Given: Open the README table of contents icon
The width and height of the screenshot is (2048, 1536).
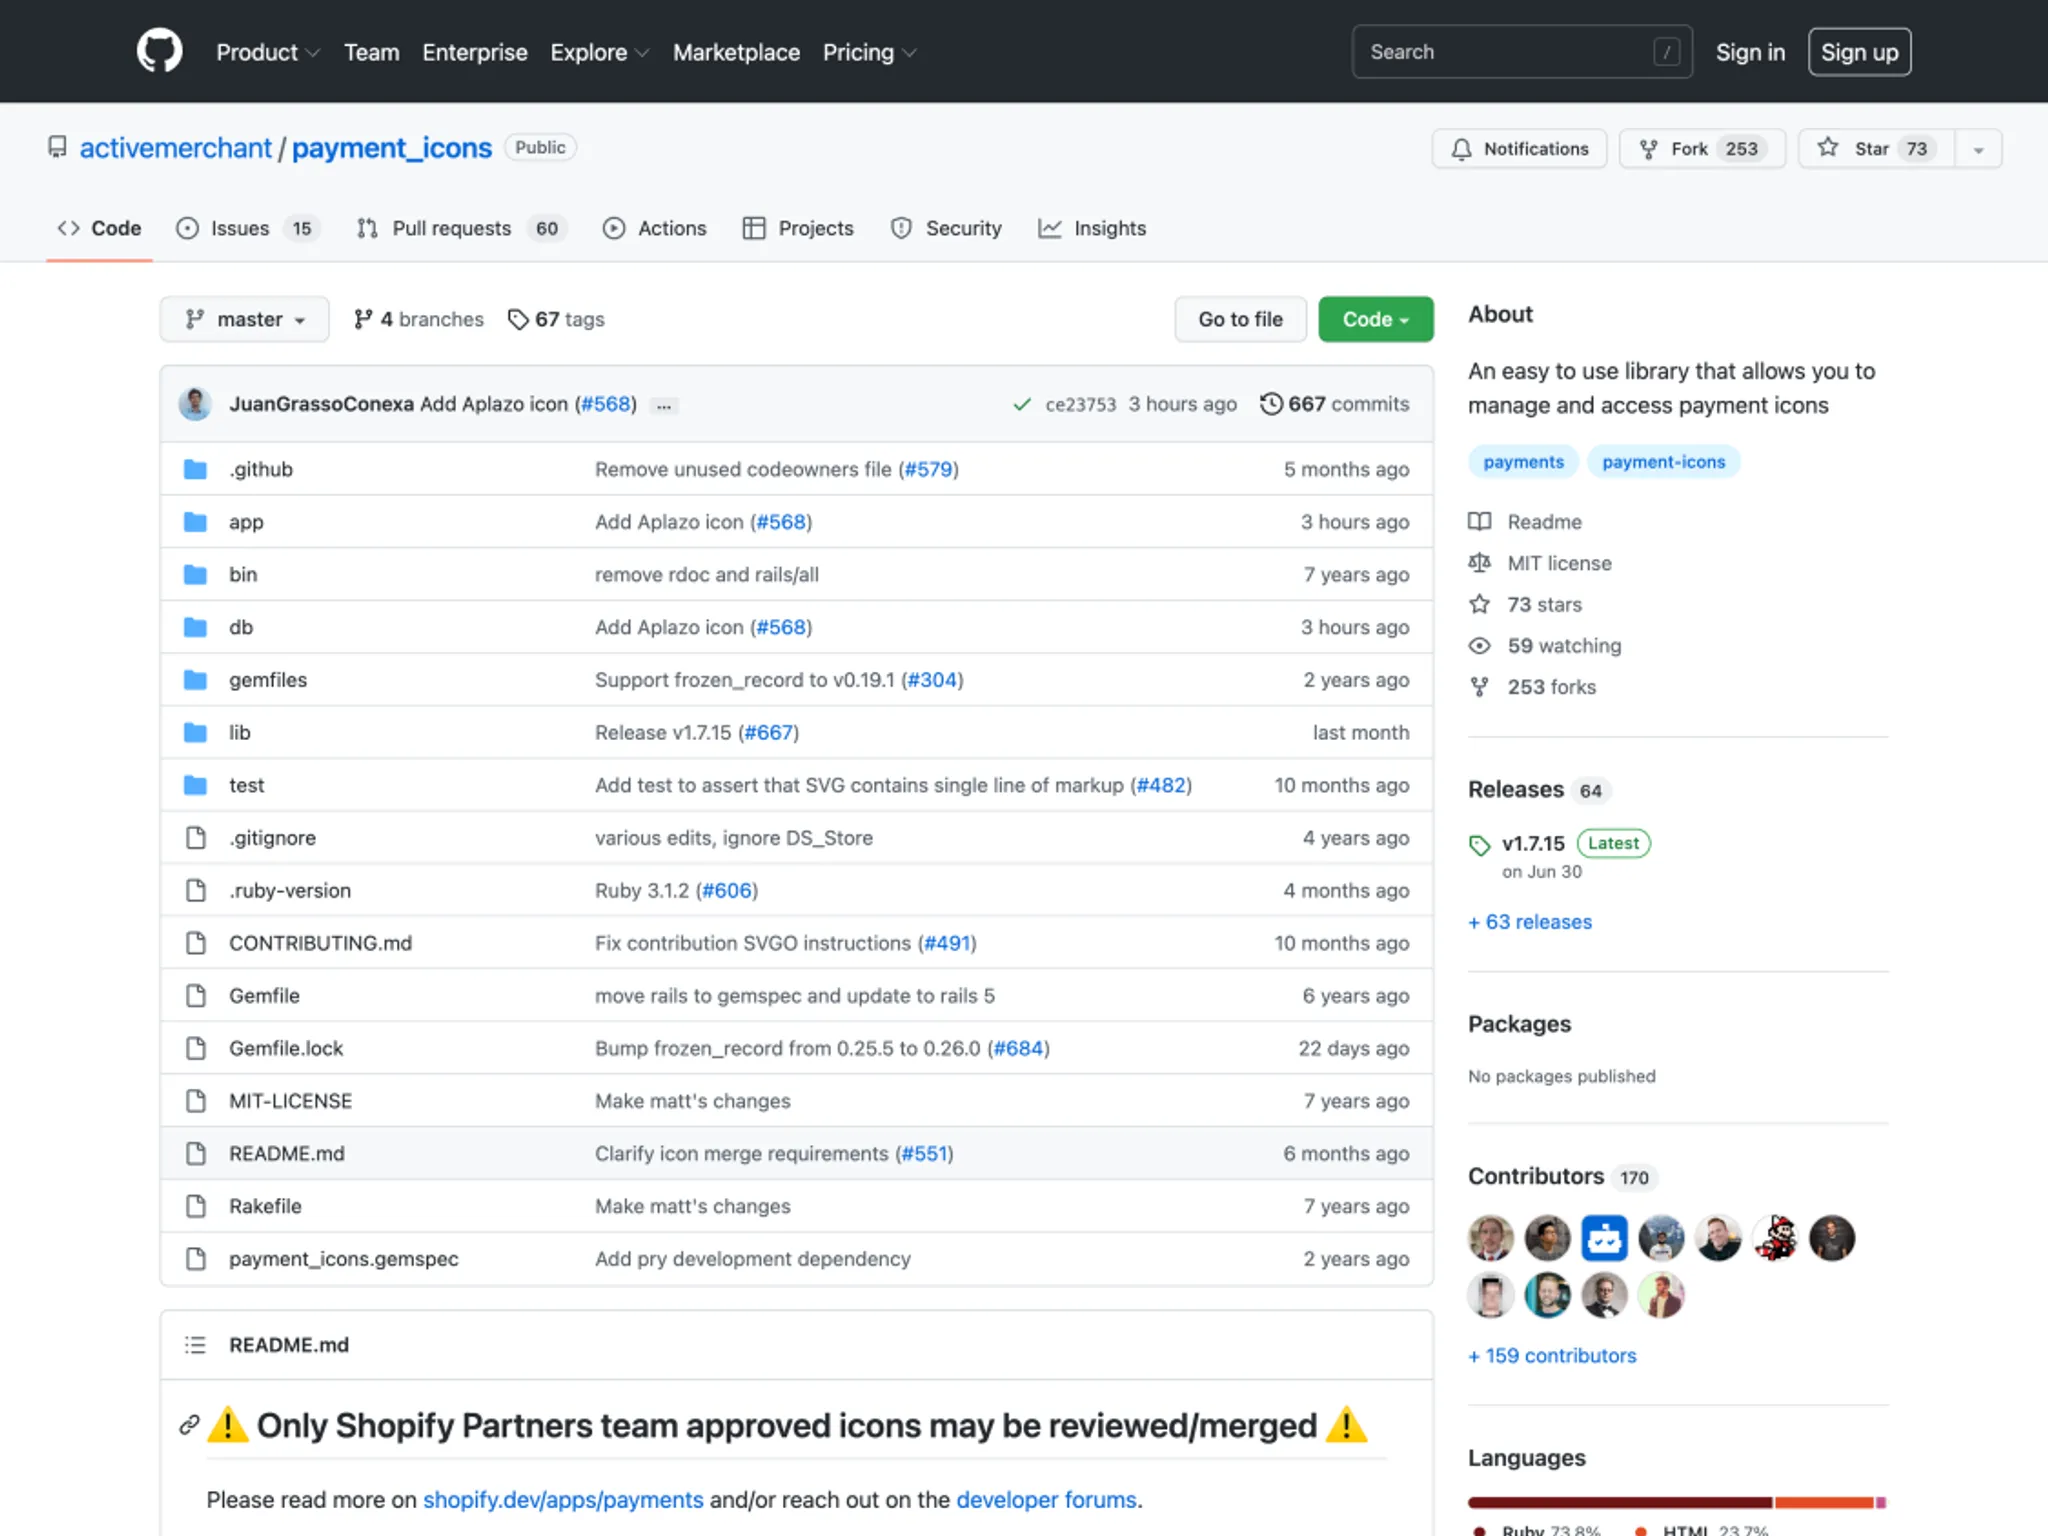Looking at the screenshot, I should 195,1345.
